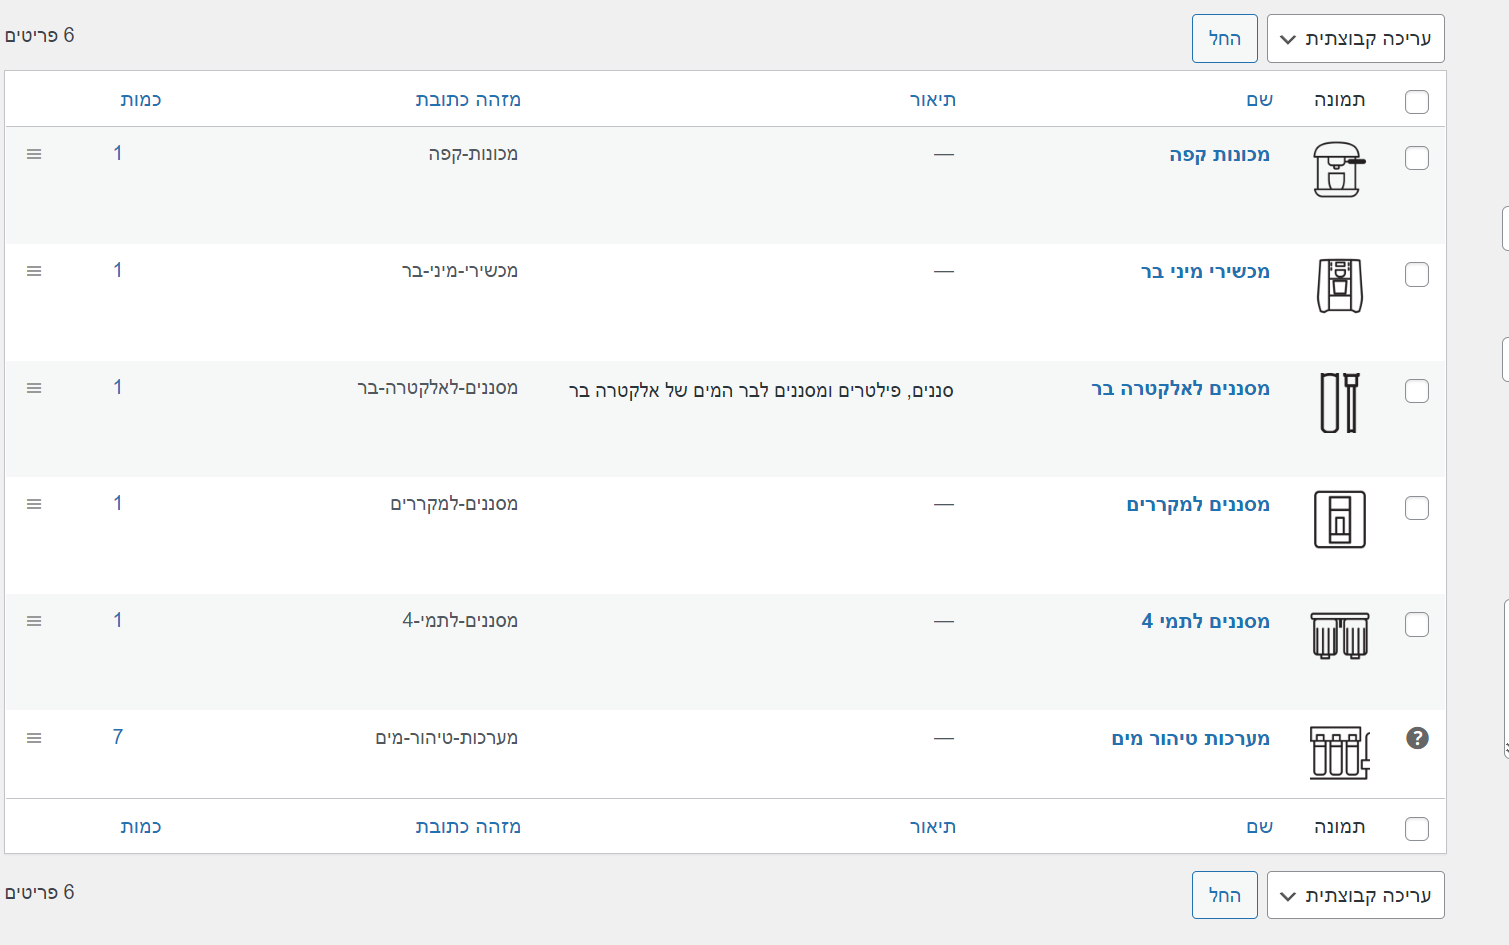Open the bottom עריכה קבוצתית bulk actions dropdown
1509x945 pixels.
click(1355, 895)
